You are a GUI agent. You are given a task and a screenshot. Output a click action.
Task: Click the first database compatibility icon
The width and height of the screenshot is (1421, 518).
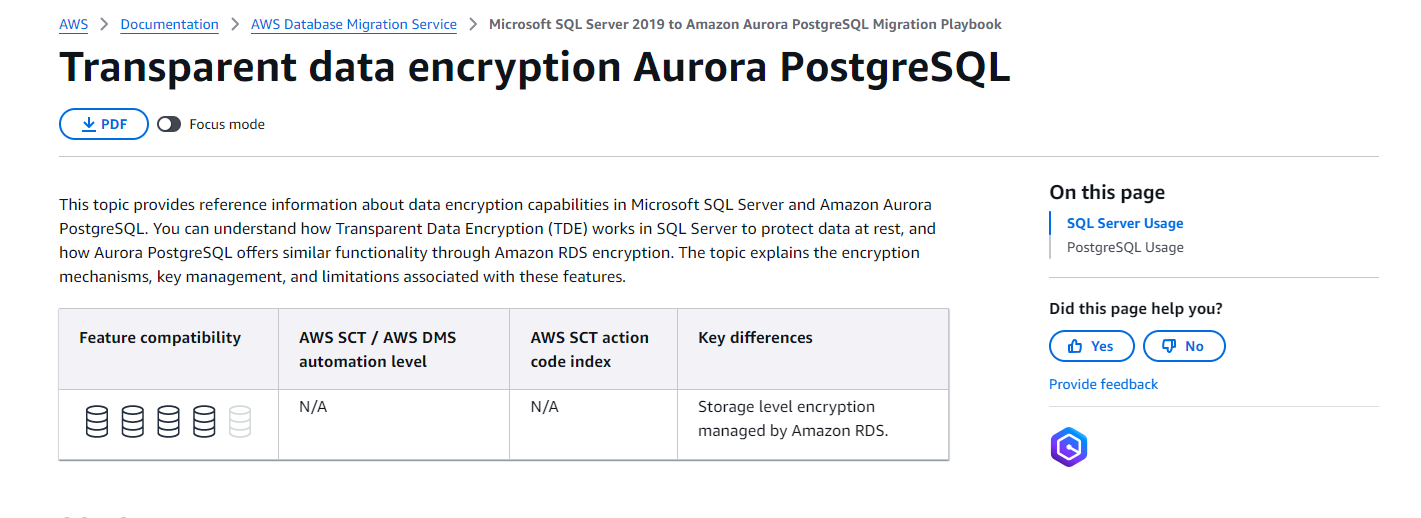(97, 421)
